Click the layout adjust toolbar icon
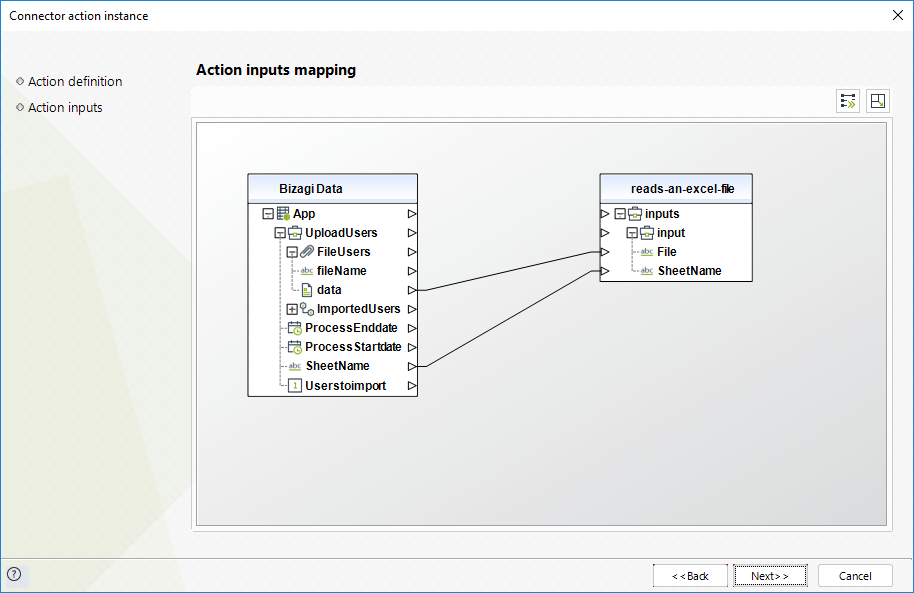The height and width of the screenshot is (593, 914). click(877, 101)
